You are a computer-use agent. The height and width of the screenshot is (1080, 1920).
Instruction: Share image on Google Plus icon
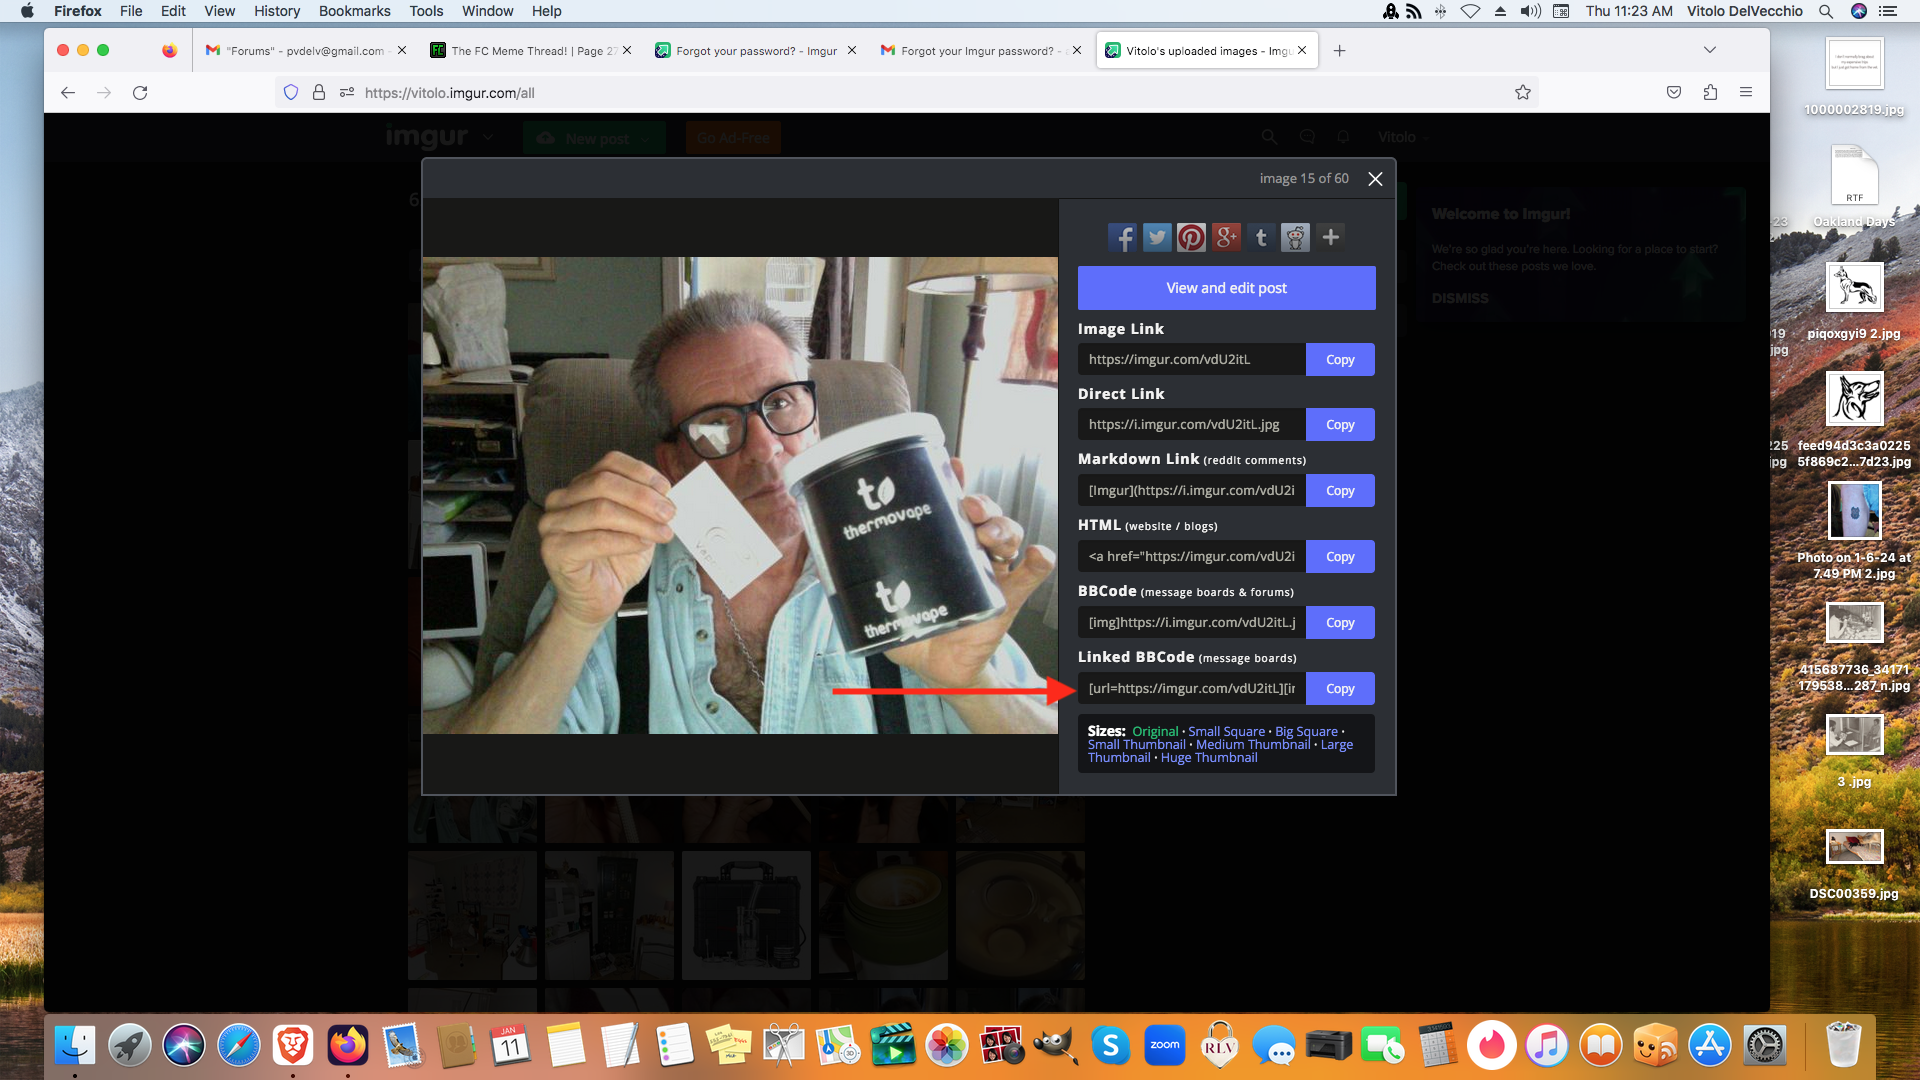click(1226, 238)
